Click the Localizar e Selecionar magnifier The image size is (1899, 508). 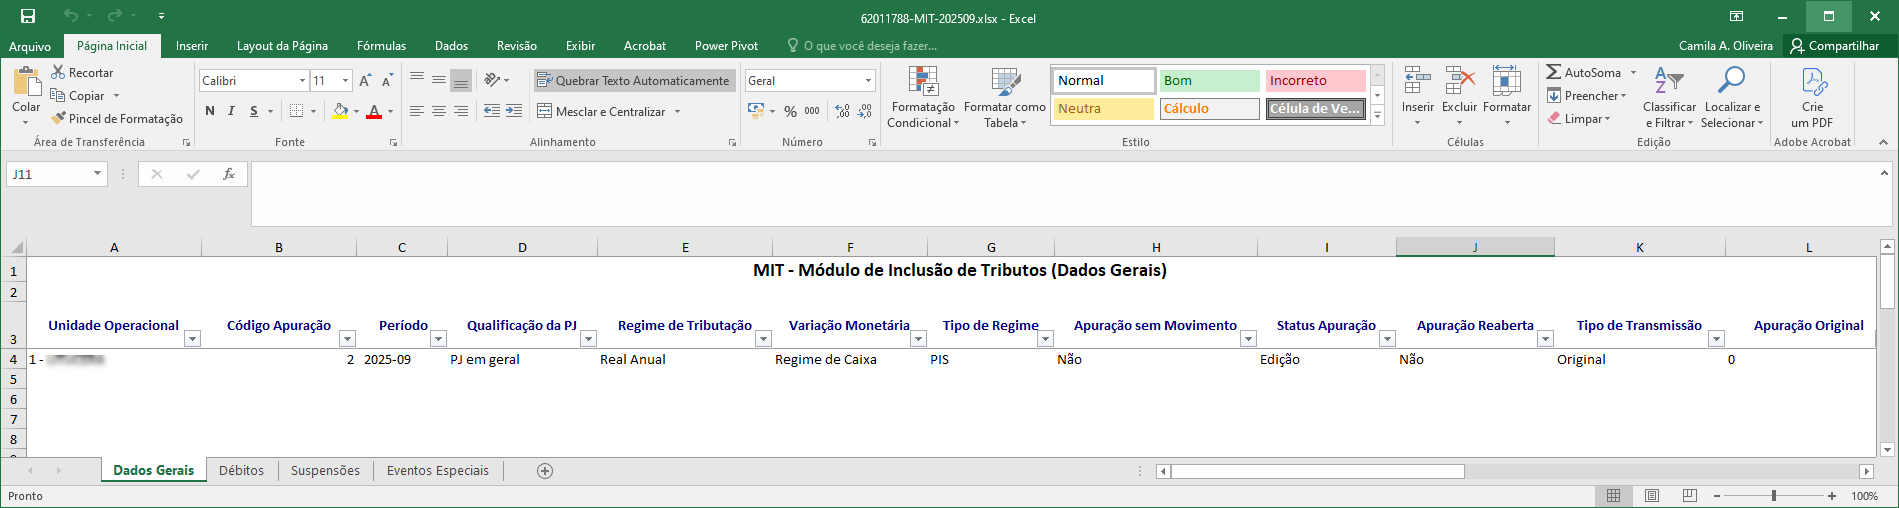tap(1731, 98)
